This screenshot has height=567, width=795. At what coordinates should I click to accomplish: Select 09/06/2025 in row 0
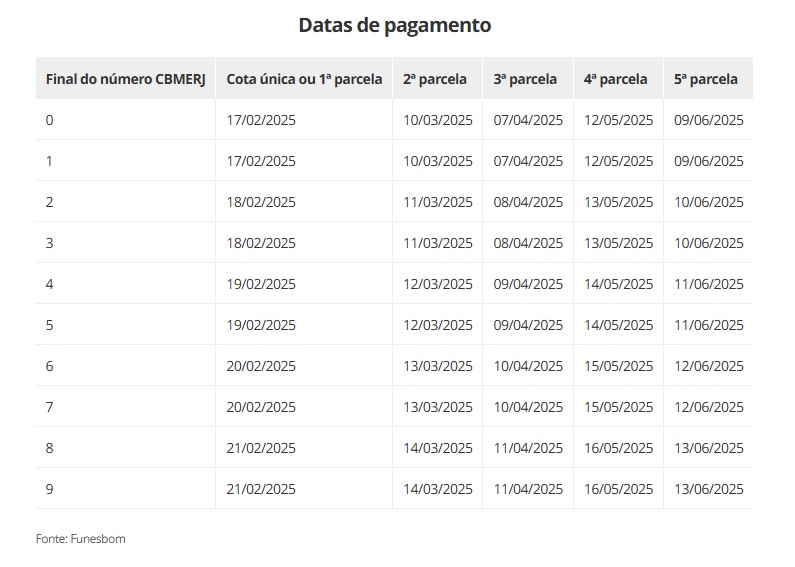(x=709, y=120)
